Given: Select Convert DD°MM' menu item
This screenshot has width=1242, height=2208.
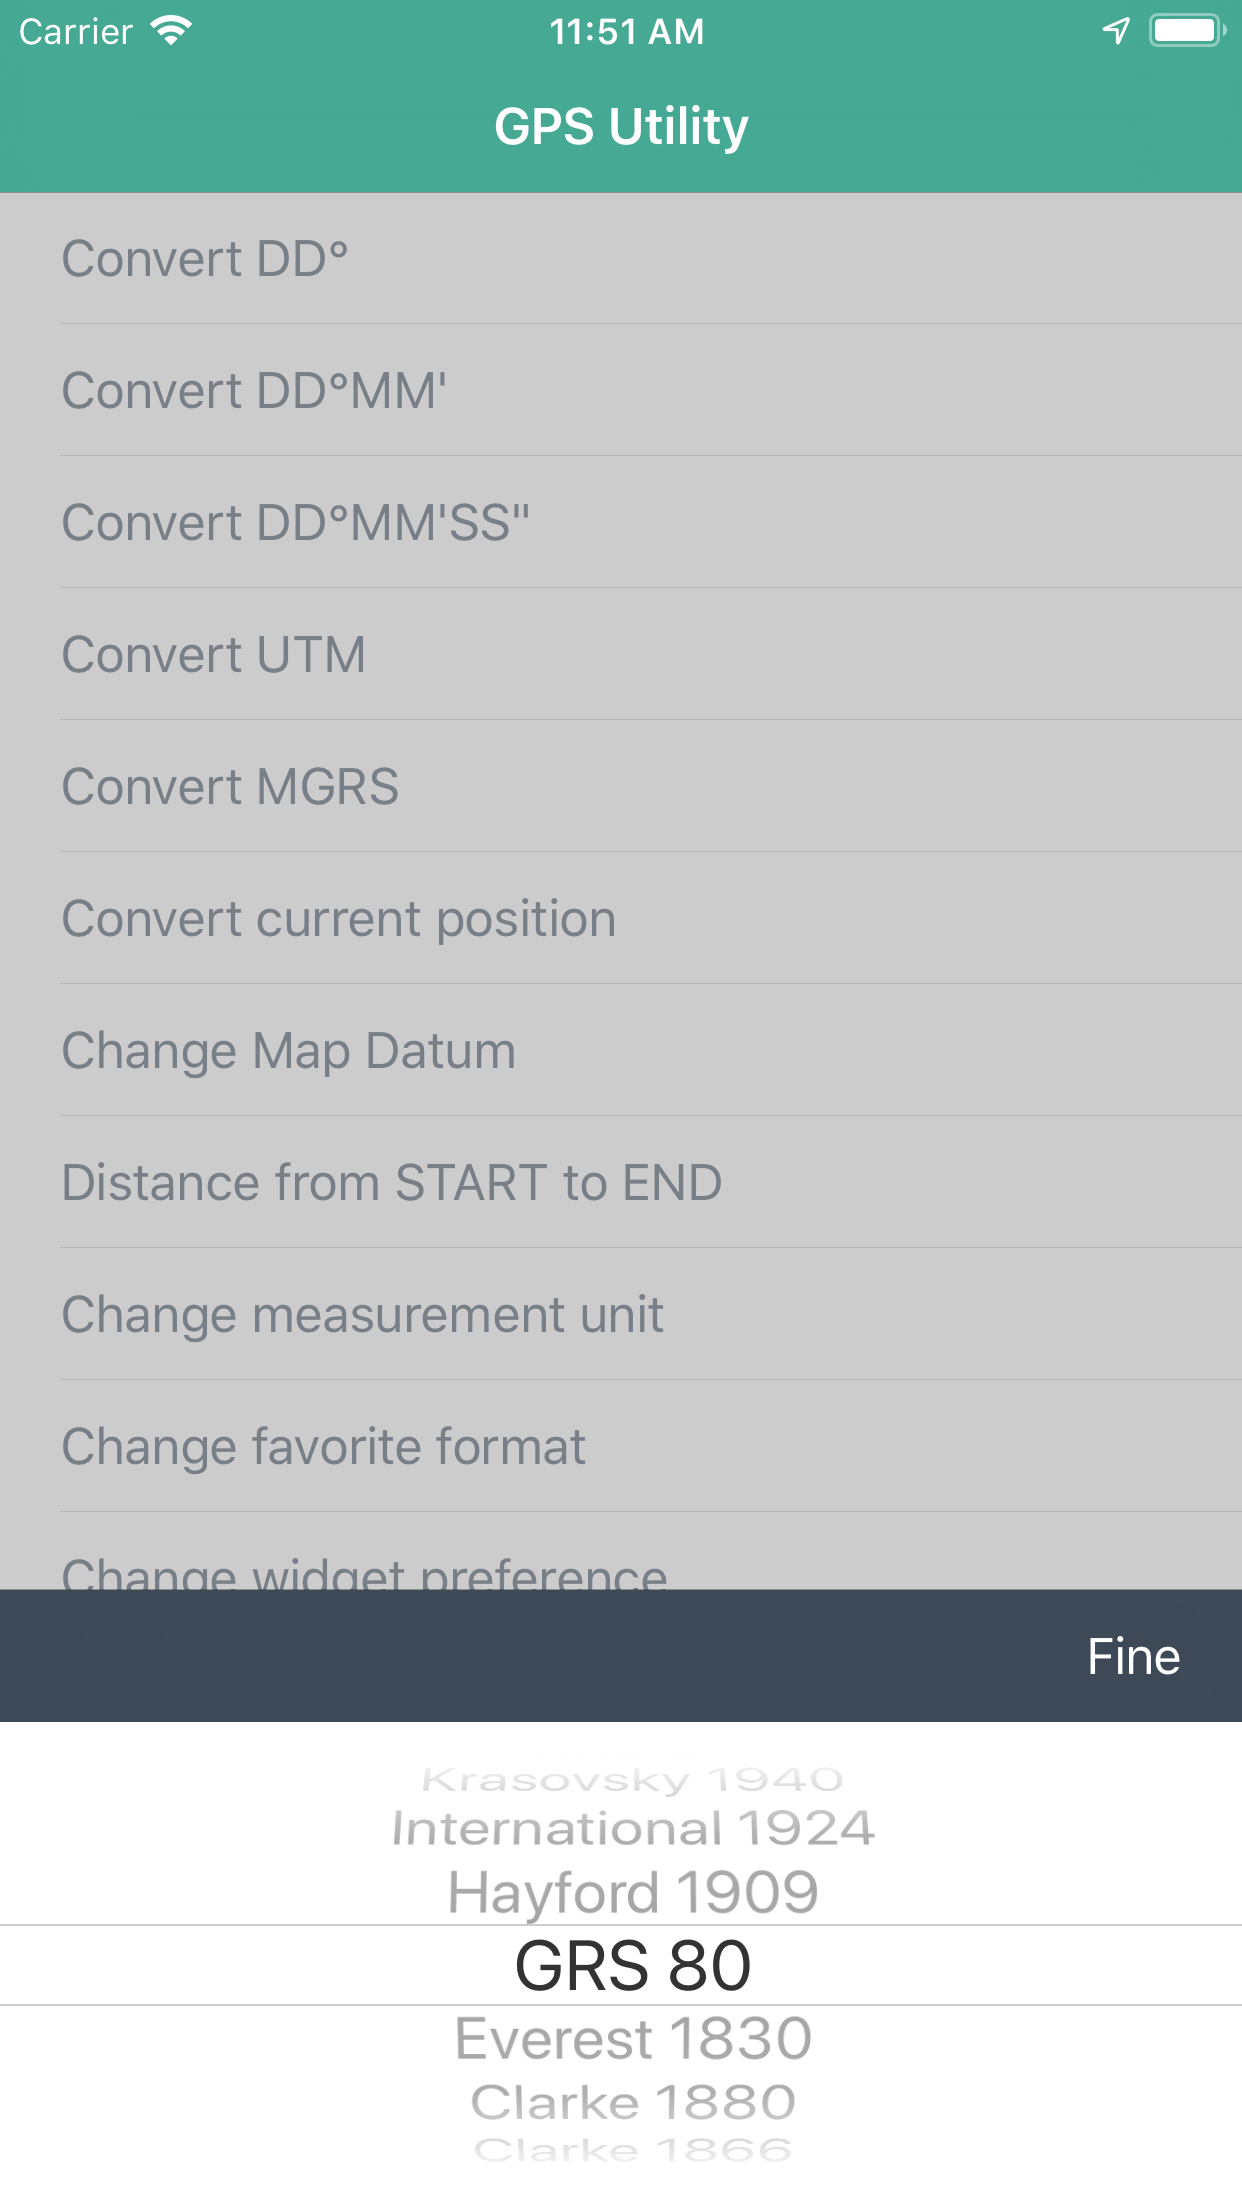Looking at the screenshot, I should [x=621, y=391].
